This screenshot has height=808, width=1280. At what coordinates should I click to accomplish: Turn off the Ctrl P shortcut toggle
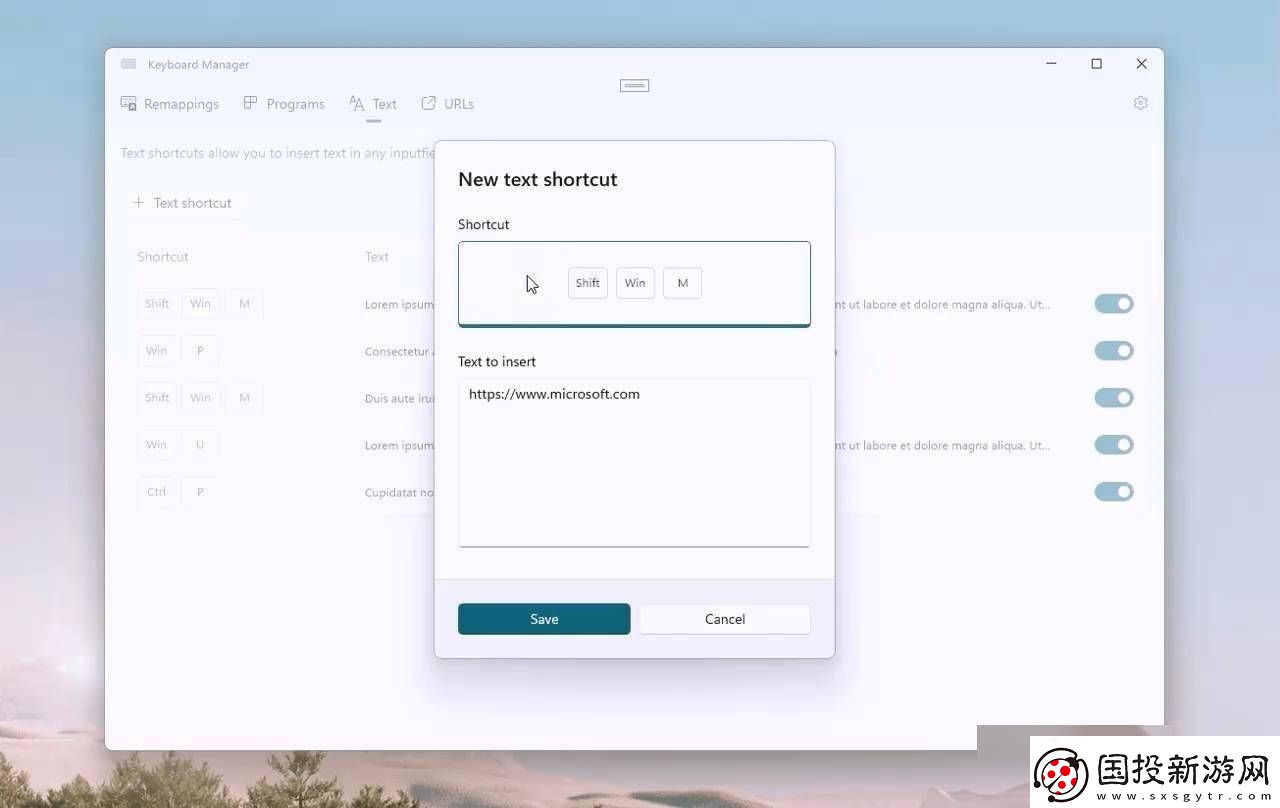pyautogui.click(x=1113, y=492)
